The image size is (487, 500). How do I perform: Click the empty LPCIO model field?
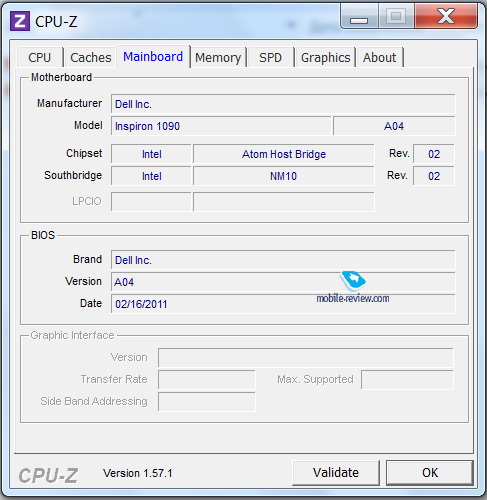point(284,201)
